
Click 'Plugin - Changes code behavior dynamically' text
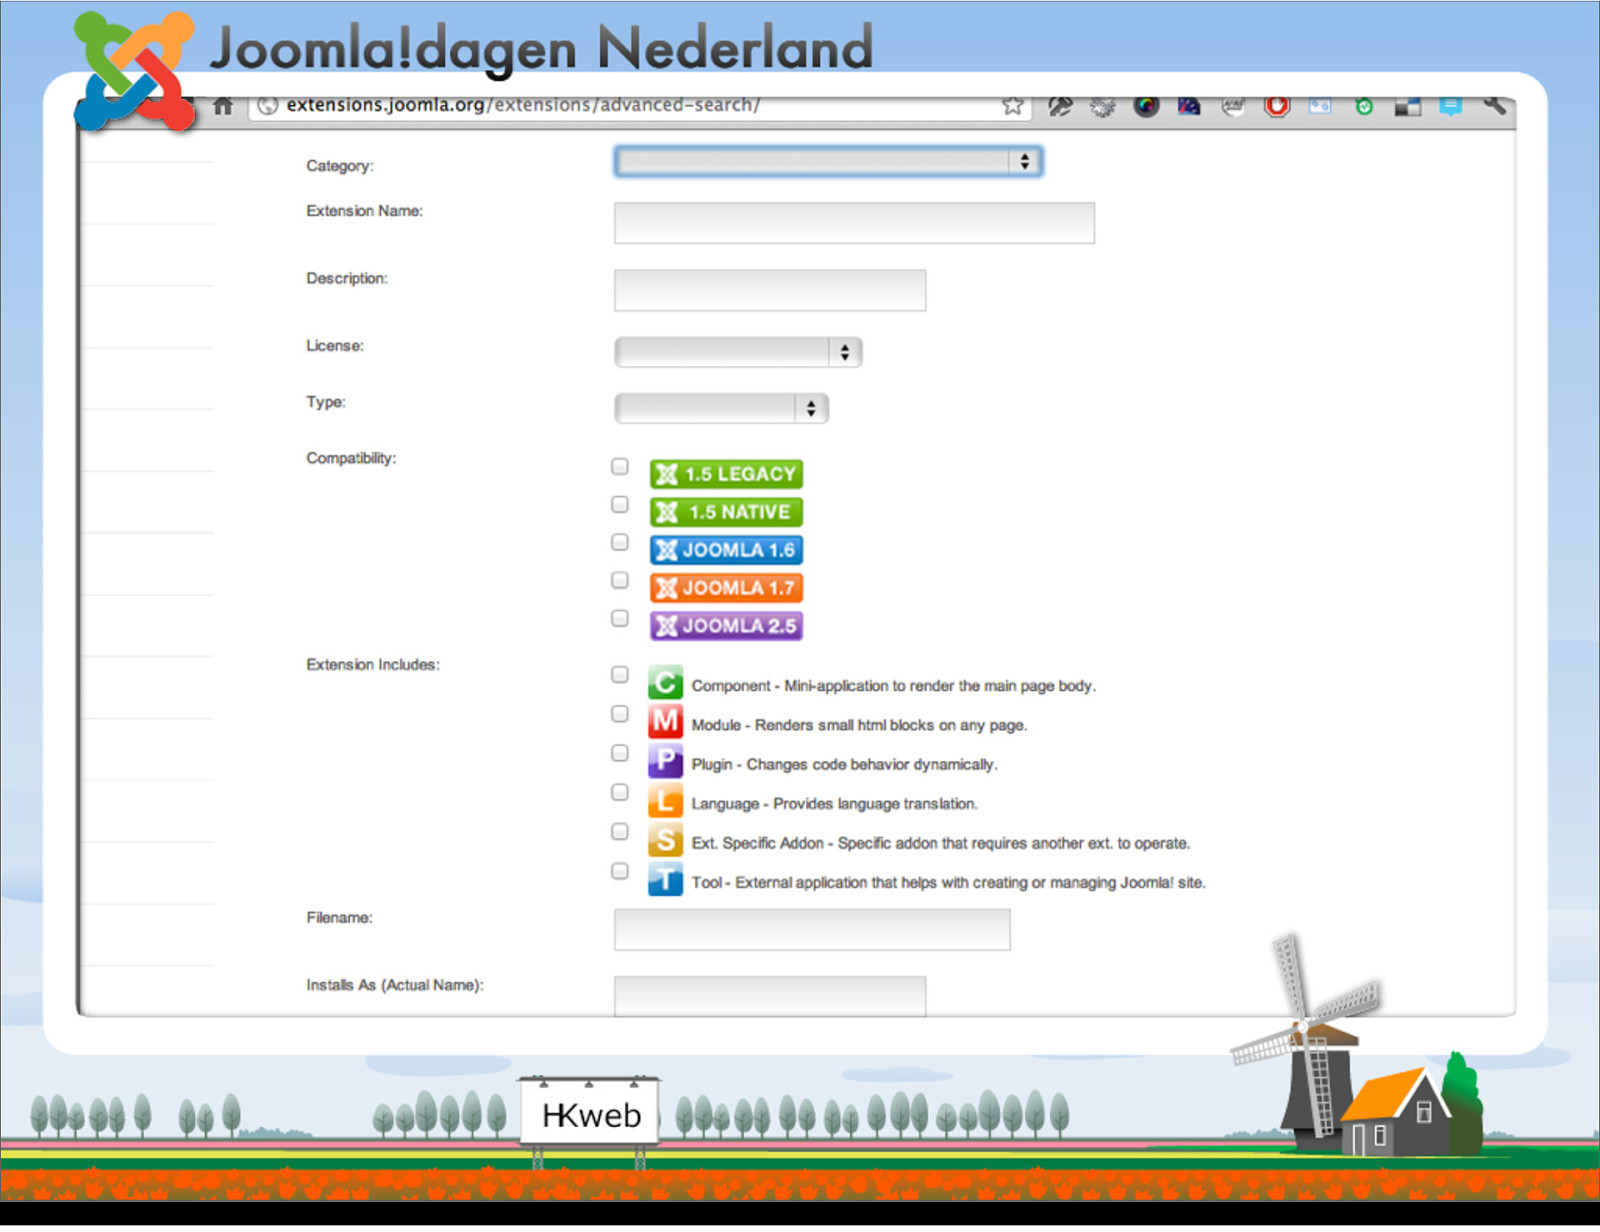[844, 765]
